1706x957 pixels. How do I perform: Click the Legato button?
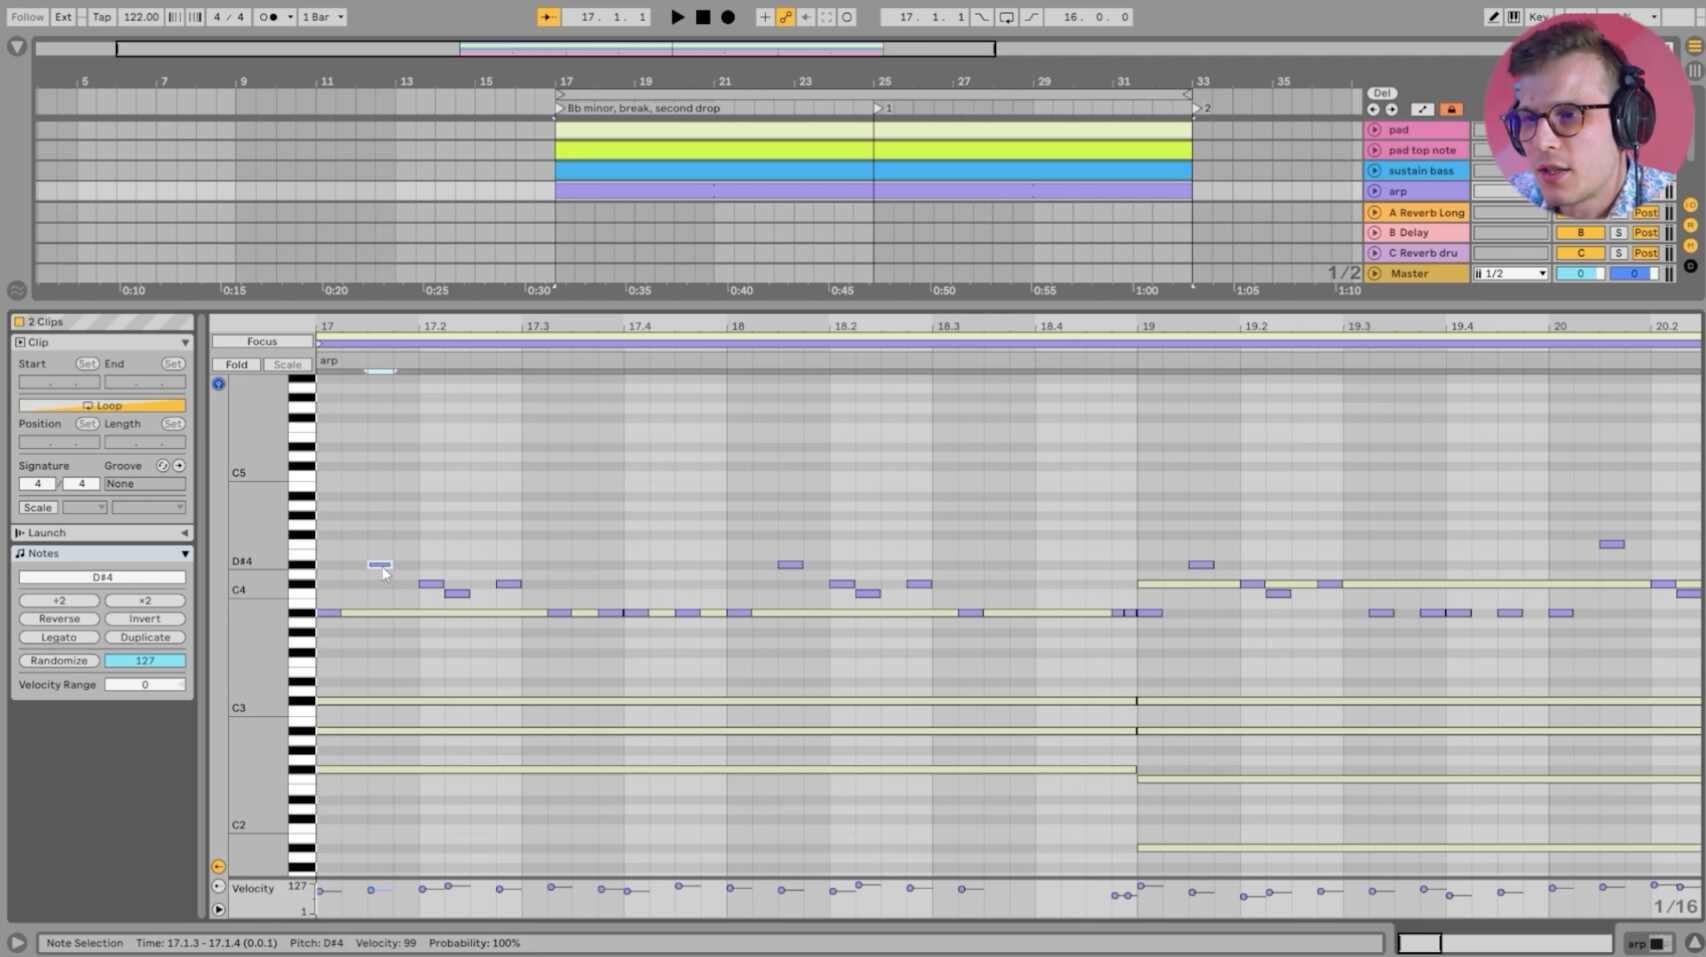click(59, 638)
